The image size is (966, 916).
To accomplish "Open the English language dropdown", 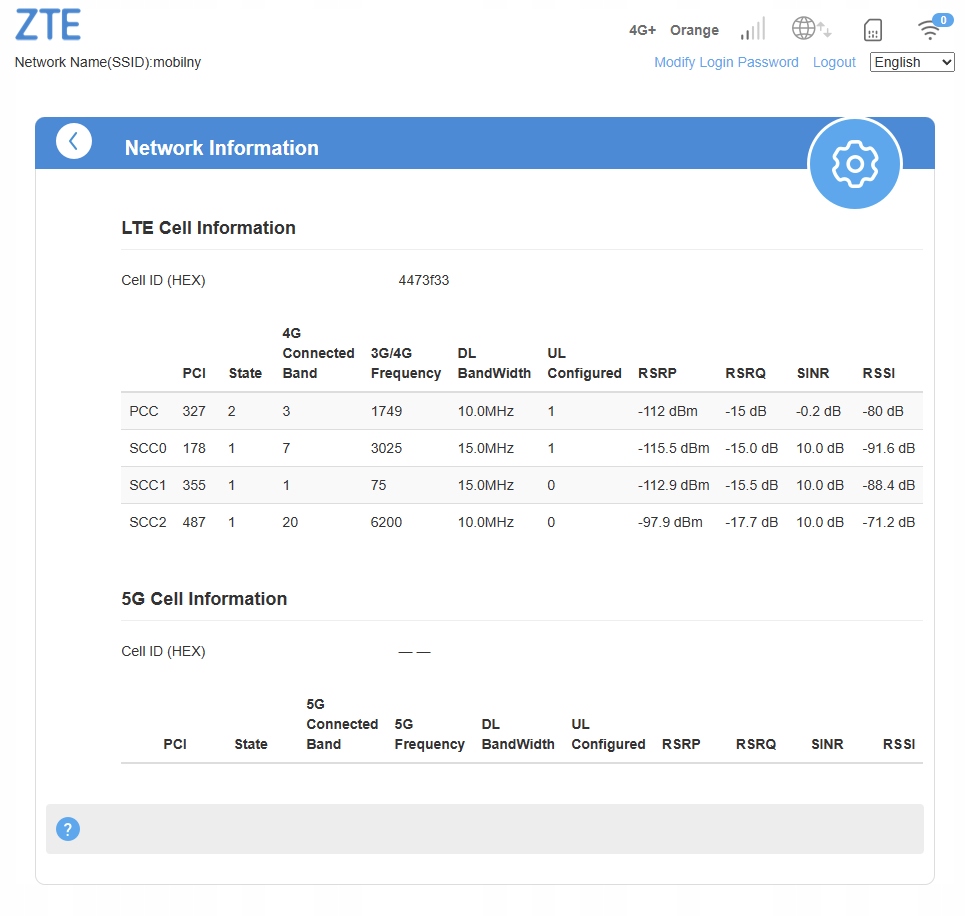I will [x=912, y=62].
